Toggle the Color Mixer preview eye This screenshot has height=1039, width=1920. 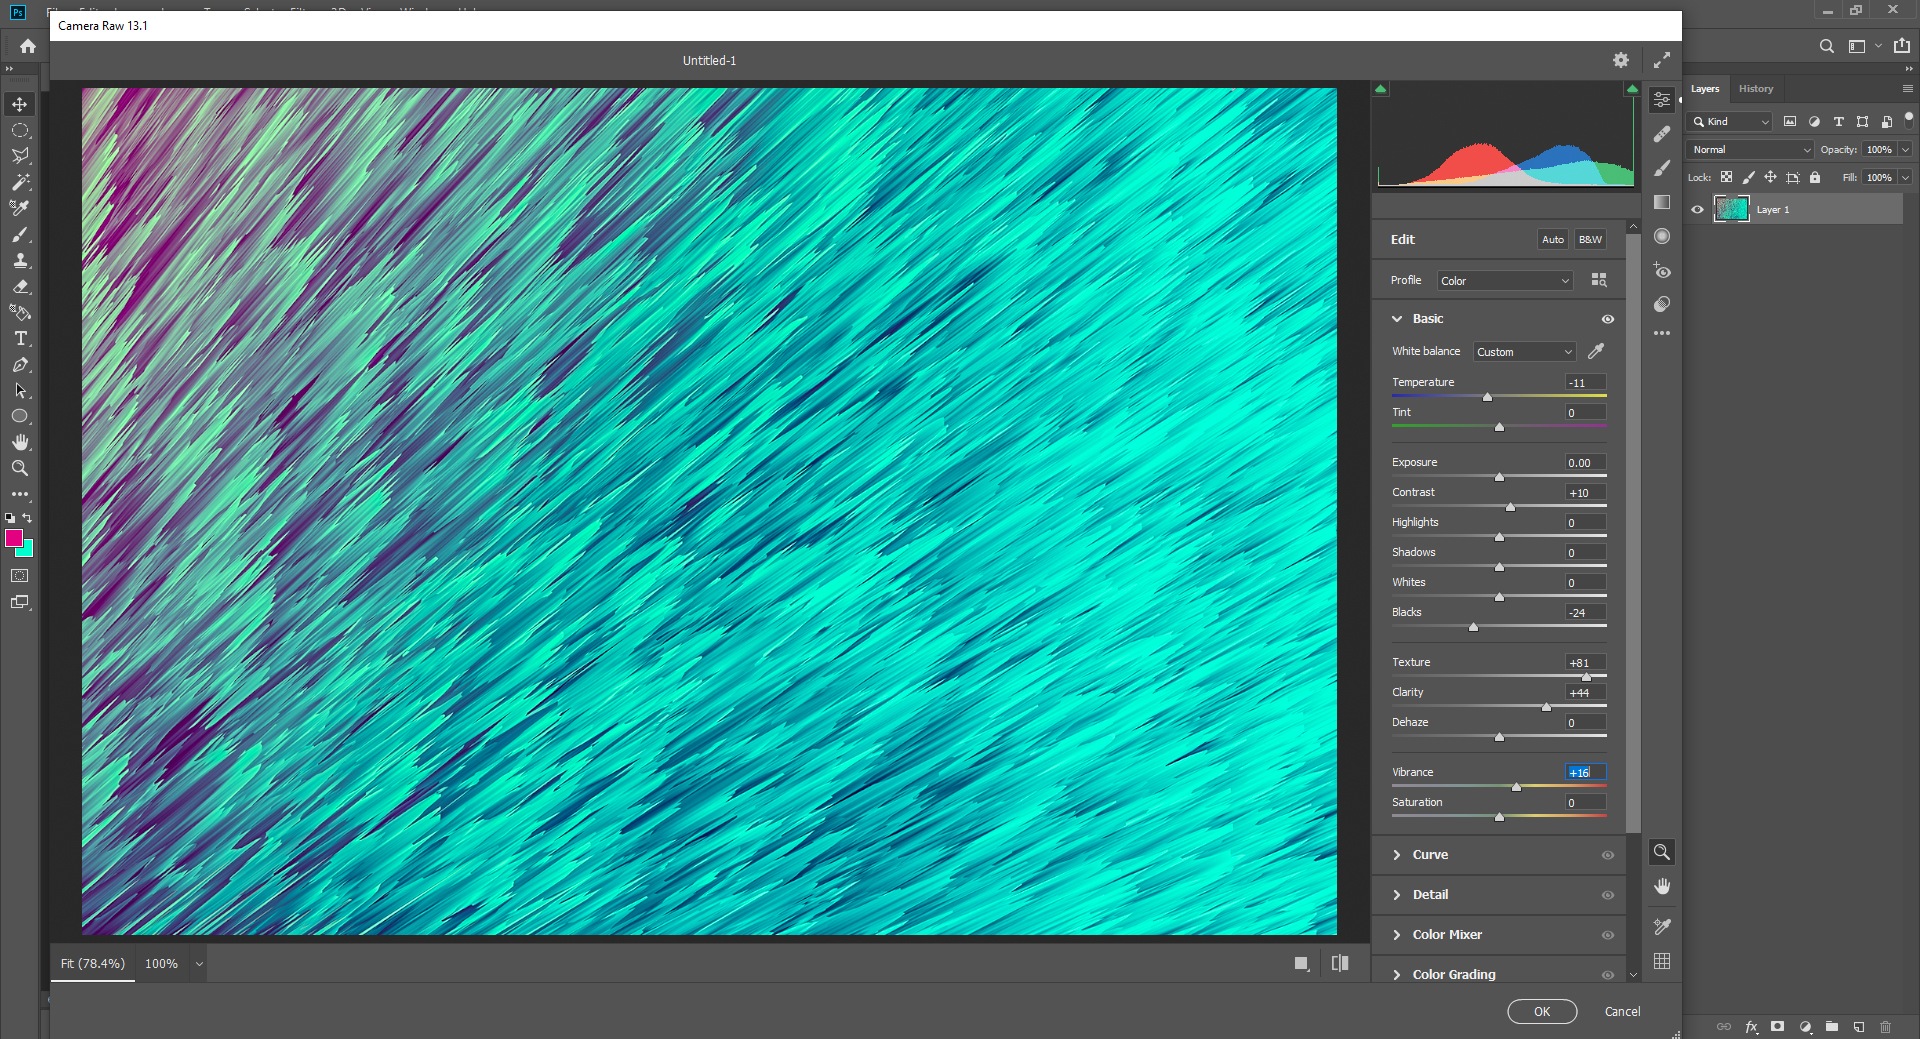pyautogui.click(x=1607, y=935)
